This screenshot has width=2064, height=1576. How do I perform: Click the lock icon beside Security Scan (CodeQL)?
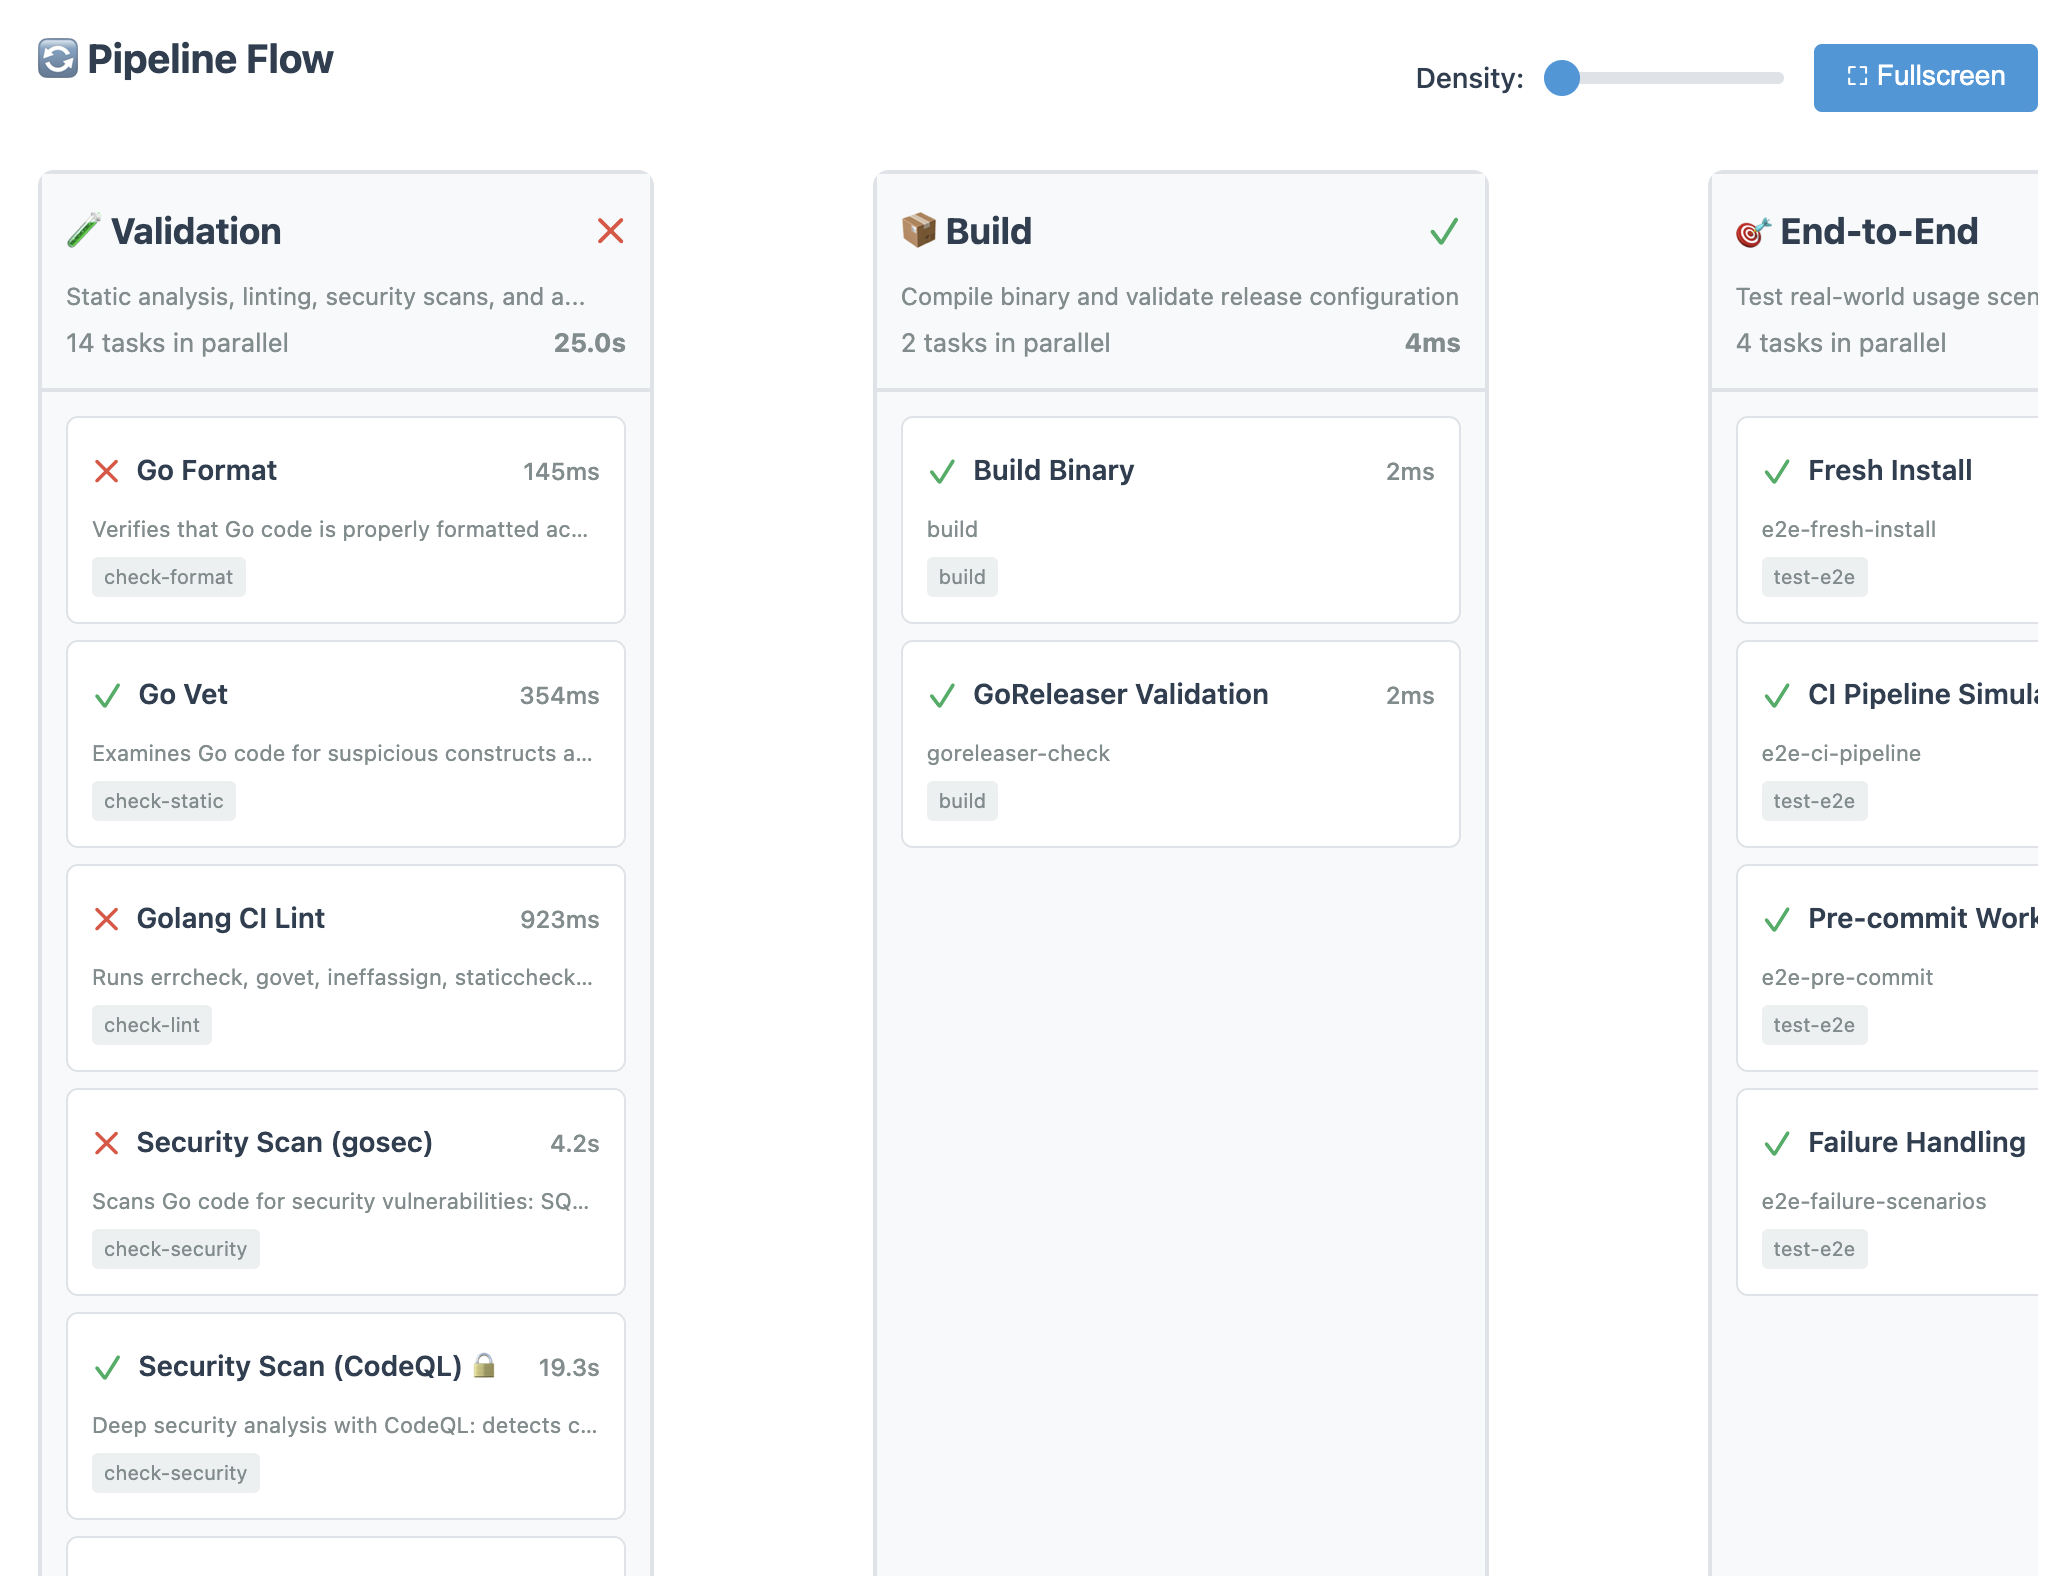tap(484, 1365)
